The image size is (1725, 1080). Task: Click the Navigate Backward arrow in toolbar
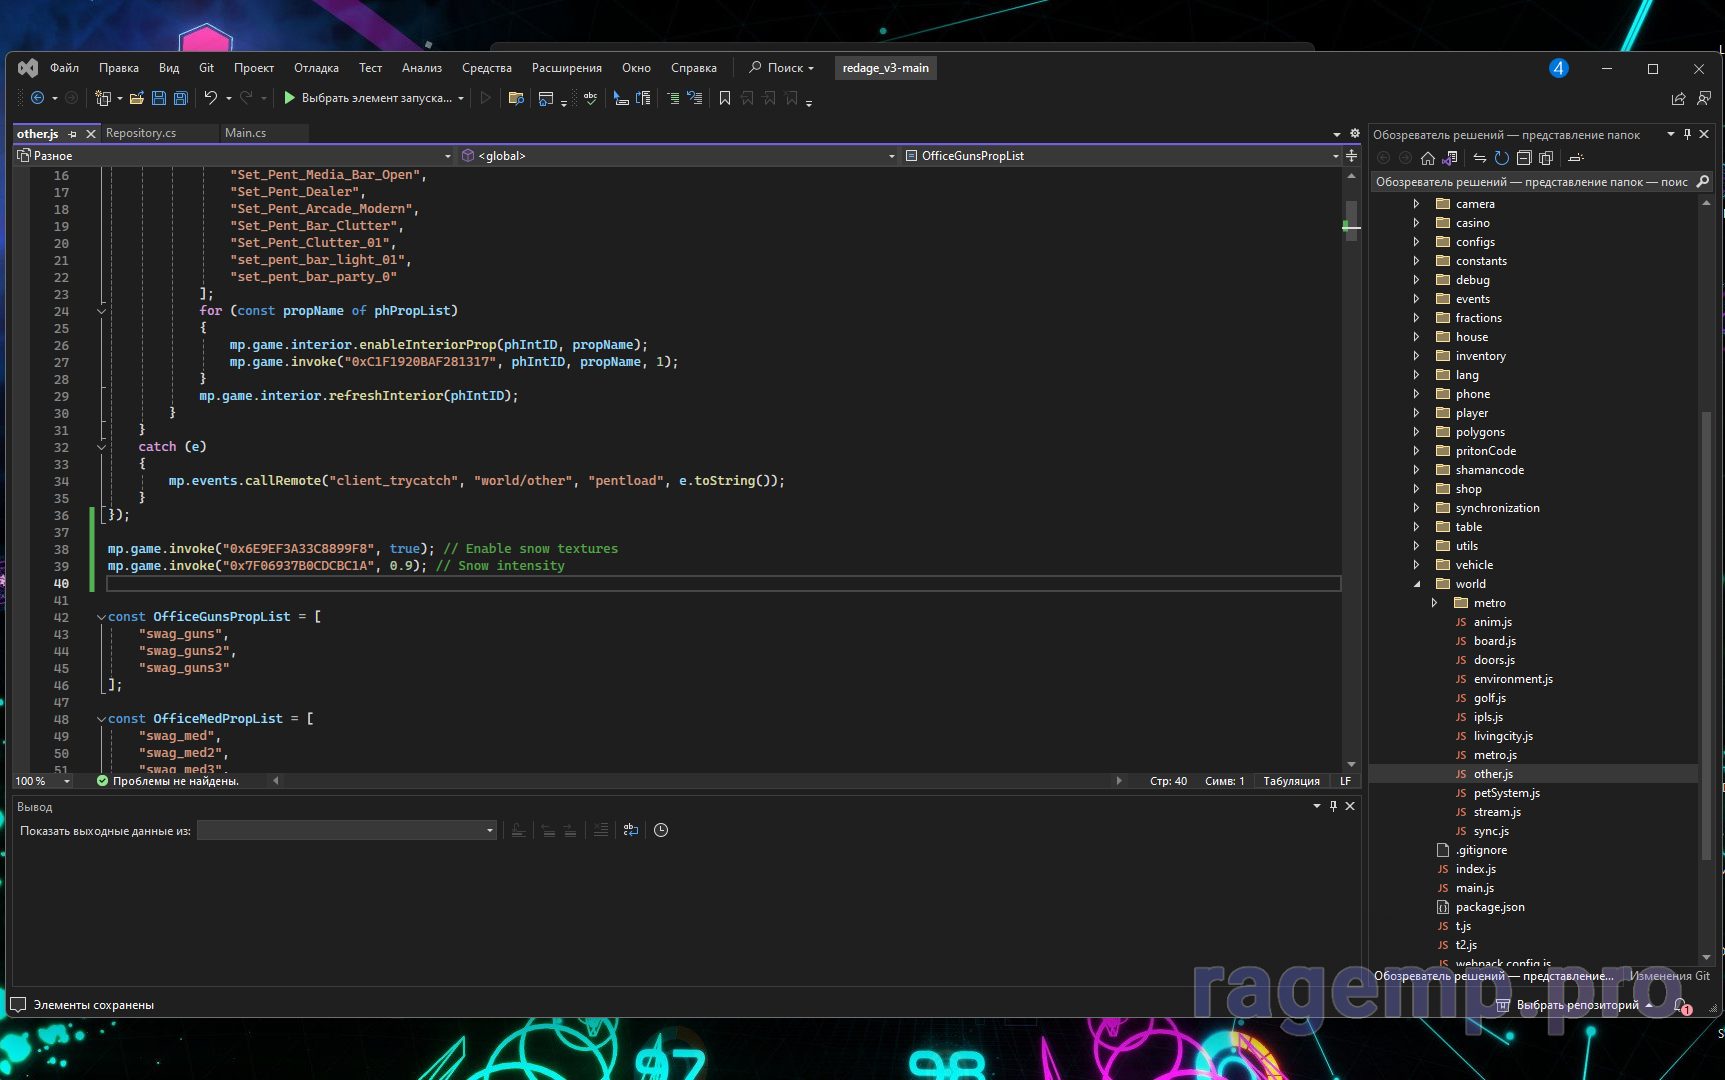(37, 98)
